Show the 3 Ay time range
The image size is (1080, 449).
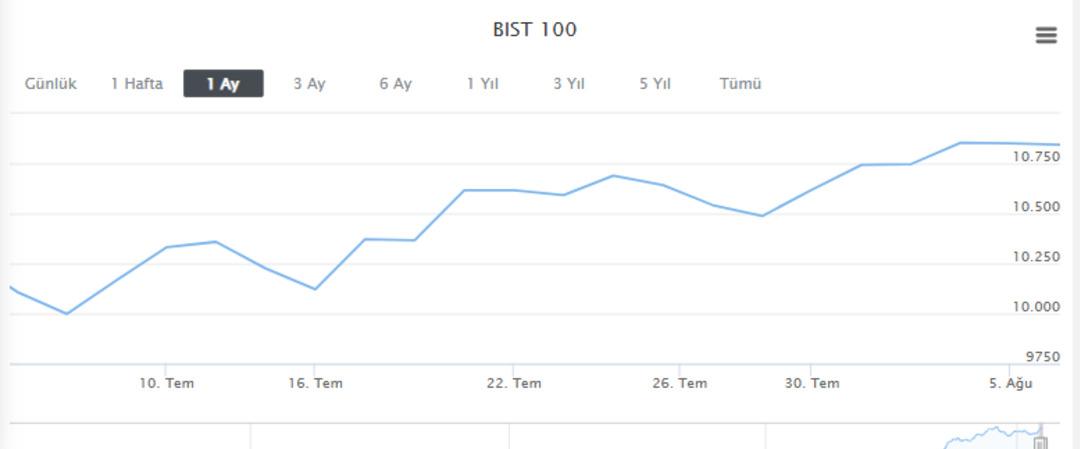pos(309,84)
